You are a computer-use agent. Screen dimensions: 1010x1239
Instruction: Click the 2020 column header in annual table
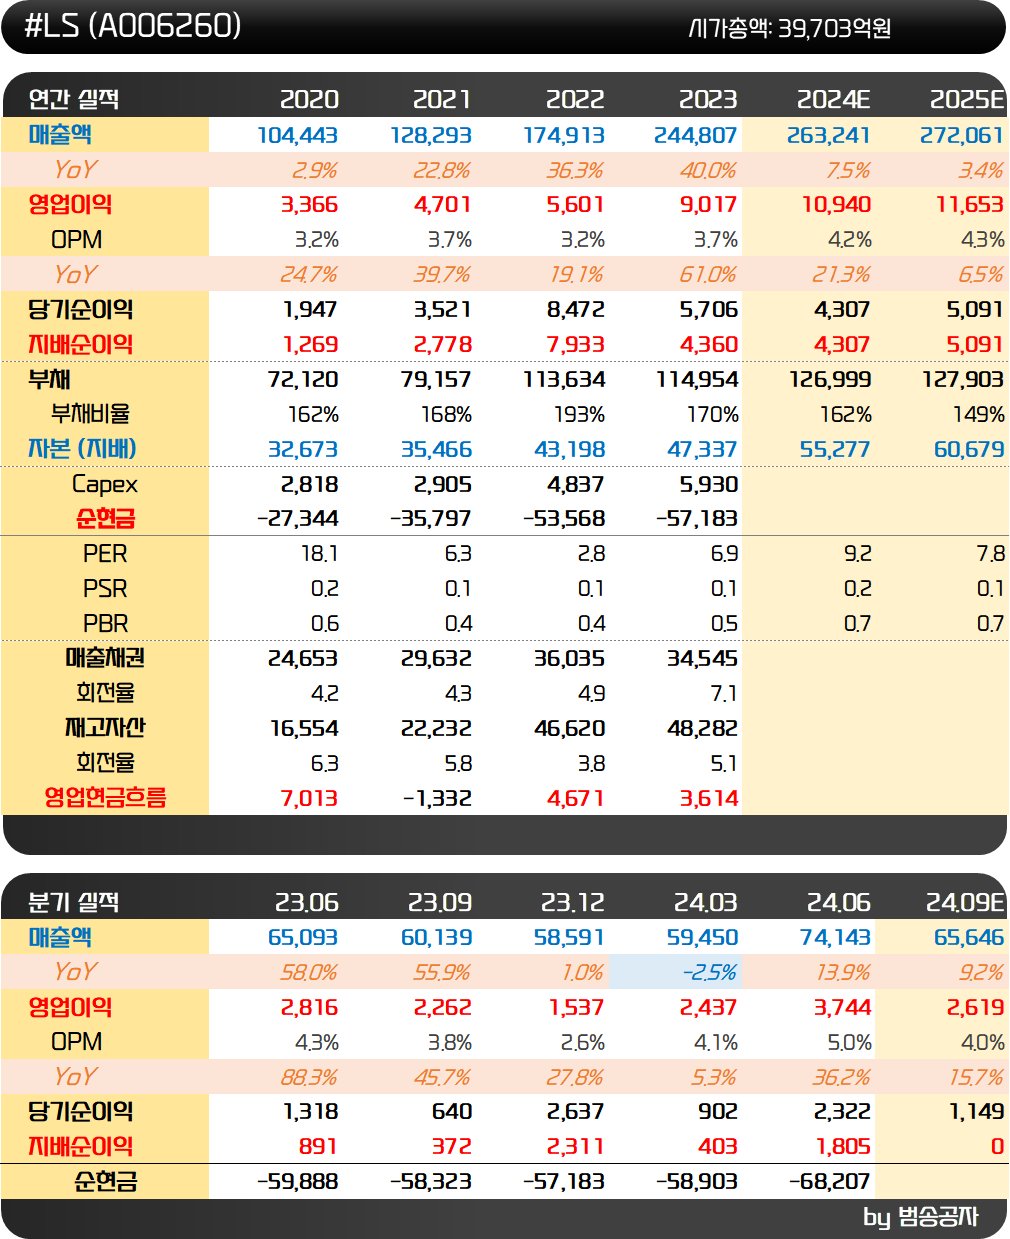point(309,99)
